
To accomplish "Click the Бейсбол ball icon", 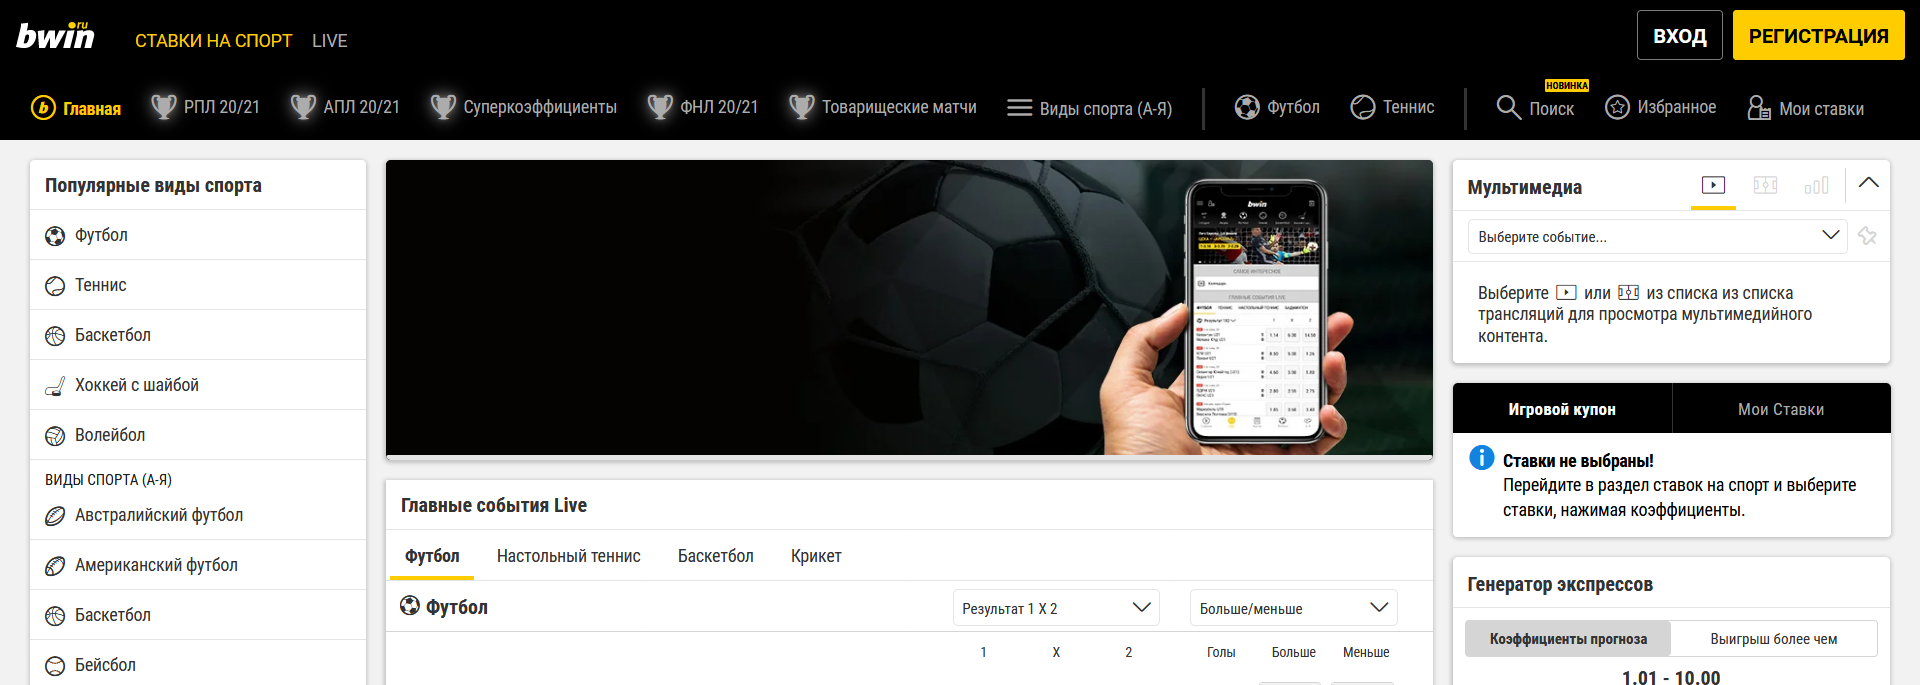I will tap(55, 666).
